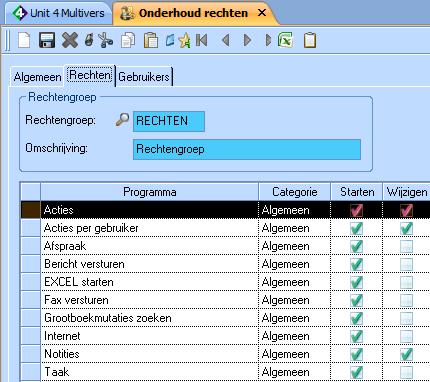Toggle Starten for Fax versturen
This screenshot has height=382, width=430.
coord(356,300)
